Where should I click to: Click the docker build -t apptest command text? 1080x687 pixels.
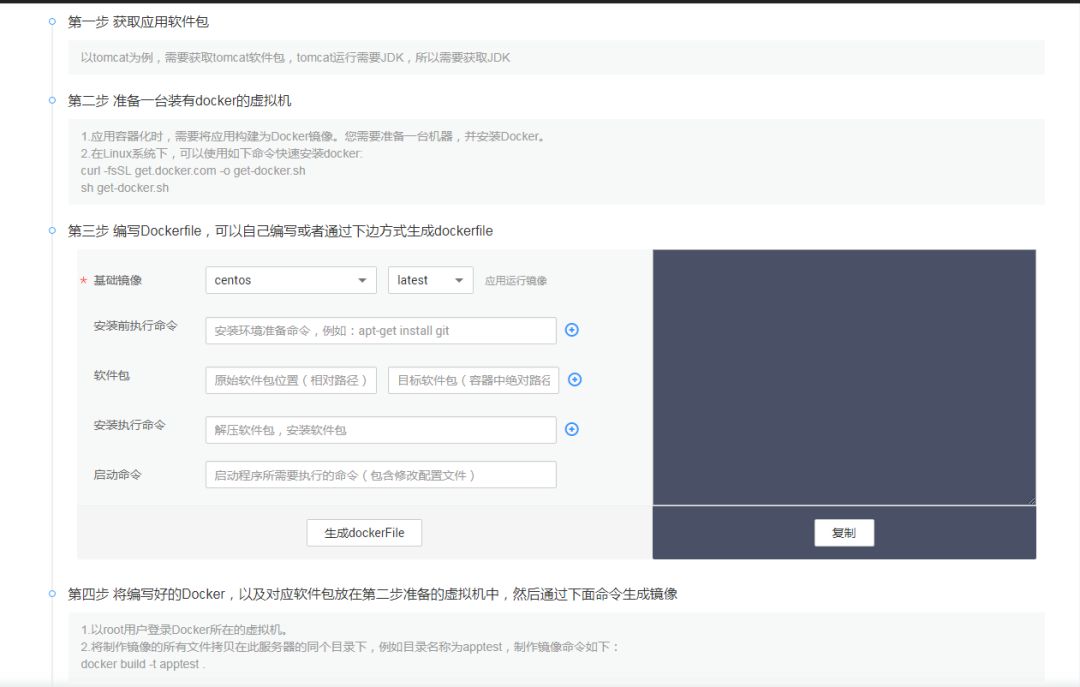pos(143,664)
